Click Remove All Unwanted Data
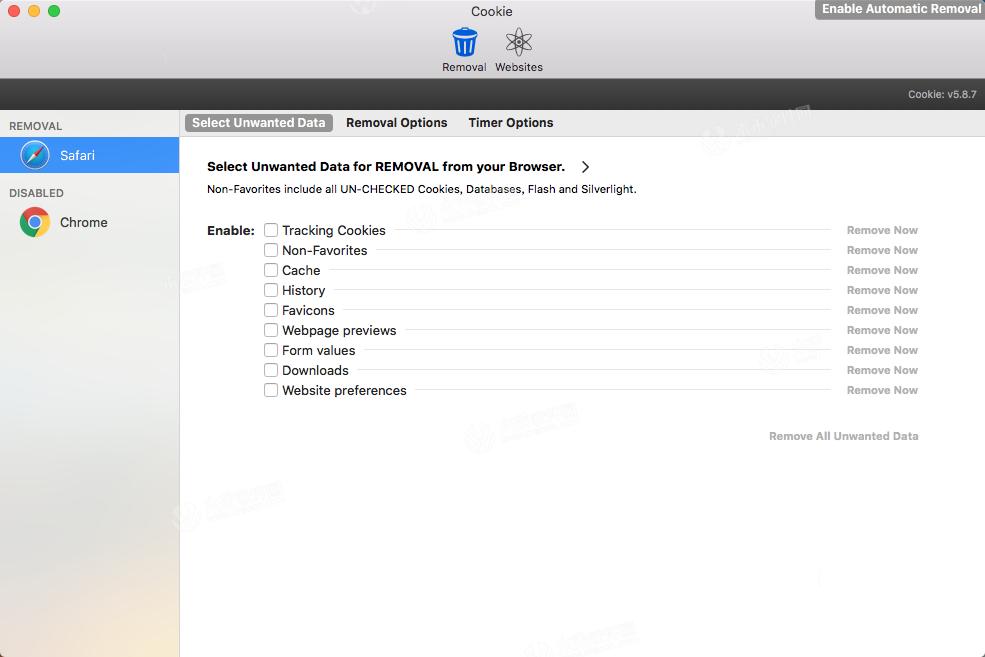The image size is (985, 657). coord(844,437)
